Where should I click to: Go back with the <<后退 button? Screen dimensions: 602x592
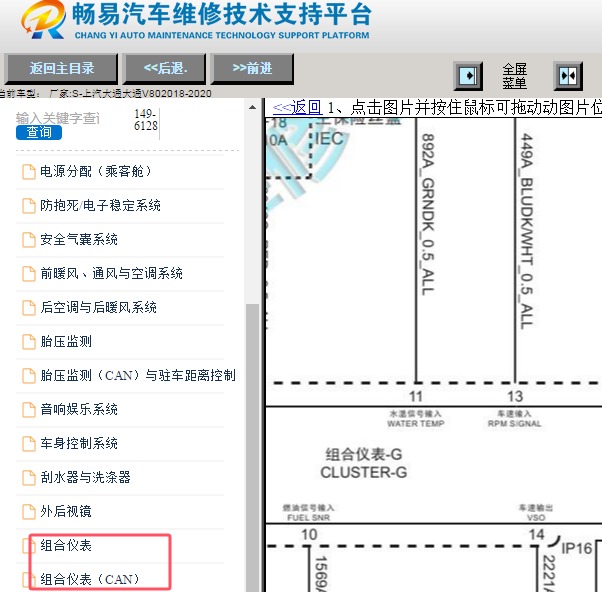(x=165, y=69)
